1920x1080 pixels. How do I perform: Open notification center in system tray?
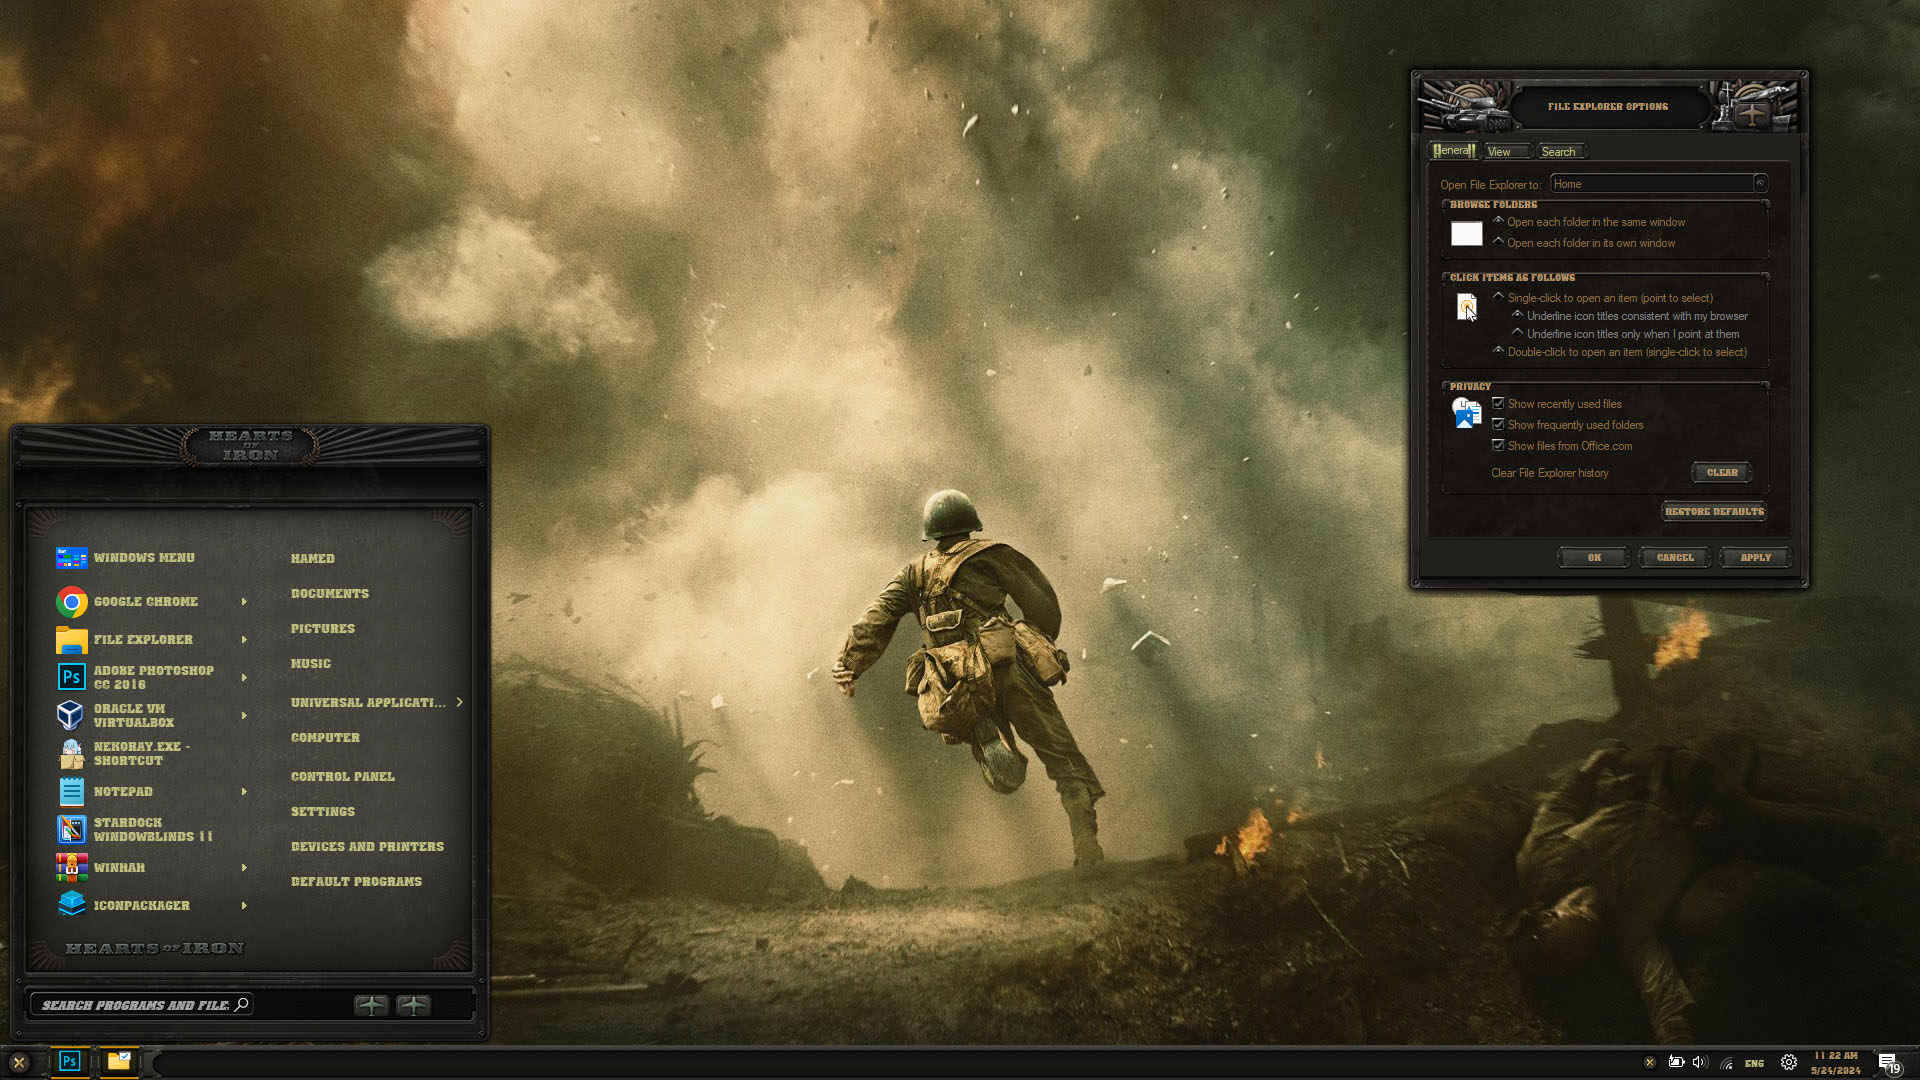point(1887,1062)
